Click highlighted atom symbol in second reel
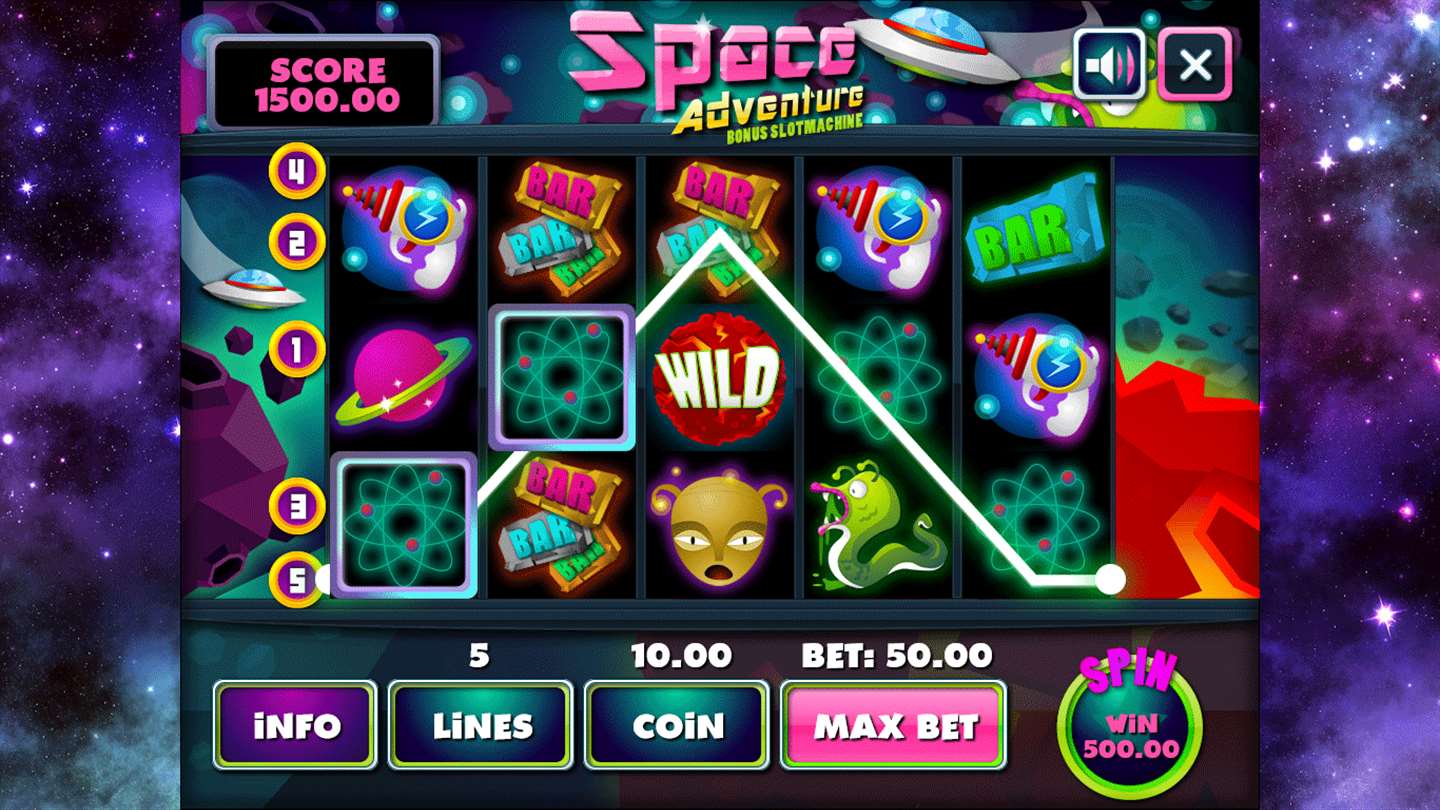Screen dimensions: 1440x810 562,377
